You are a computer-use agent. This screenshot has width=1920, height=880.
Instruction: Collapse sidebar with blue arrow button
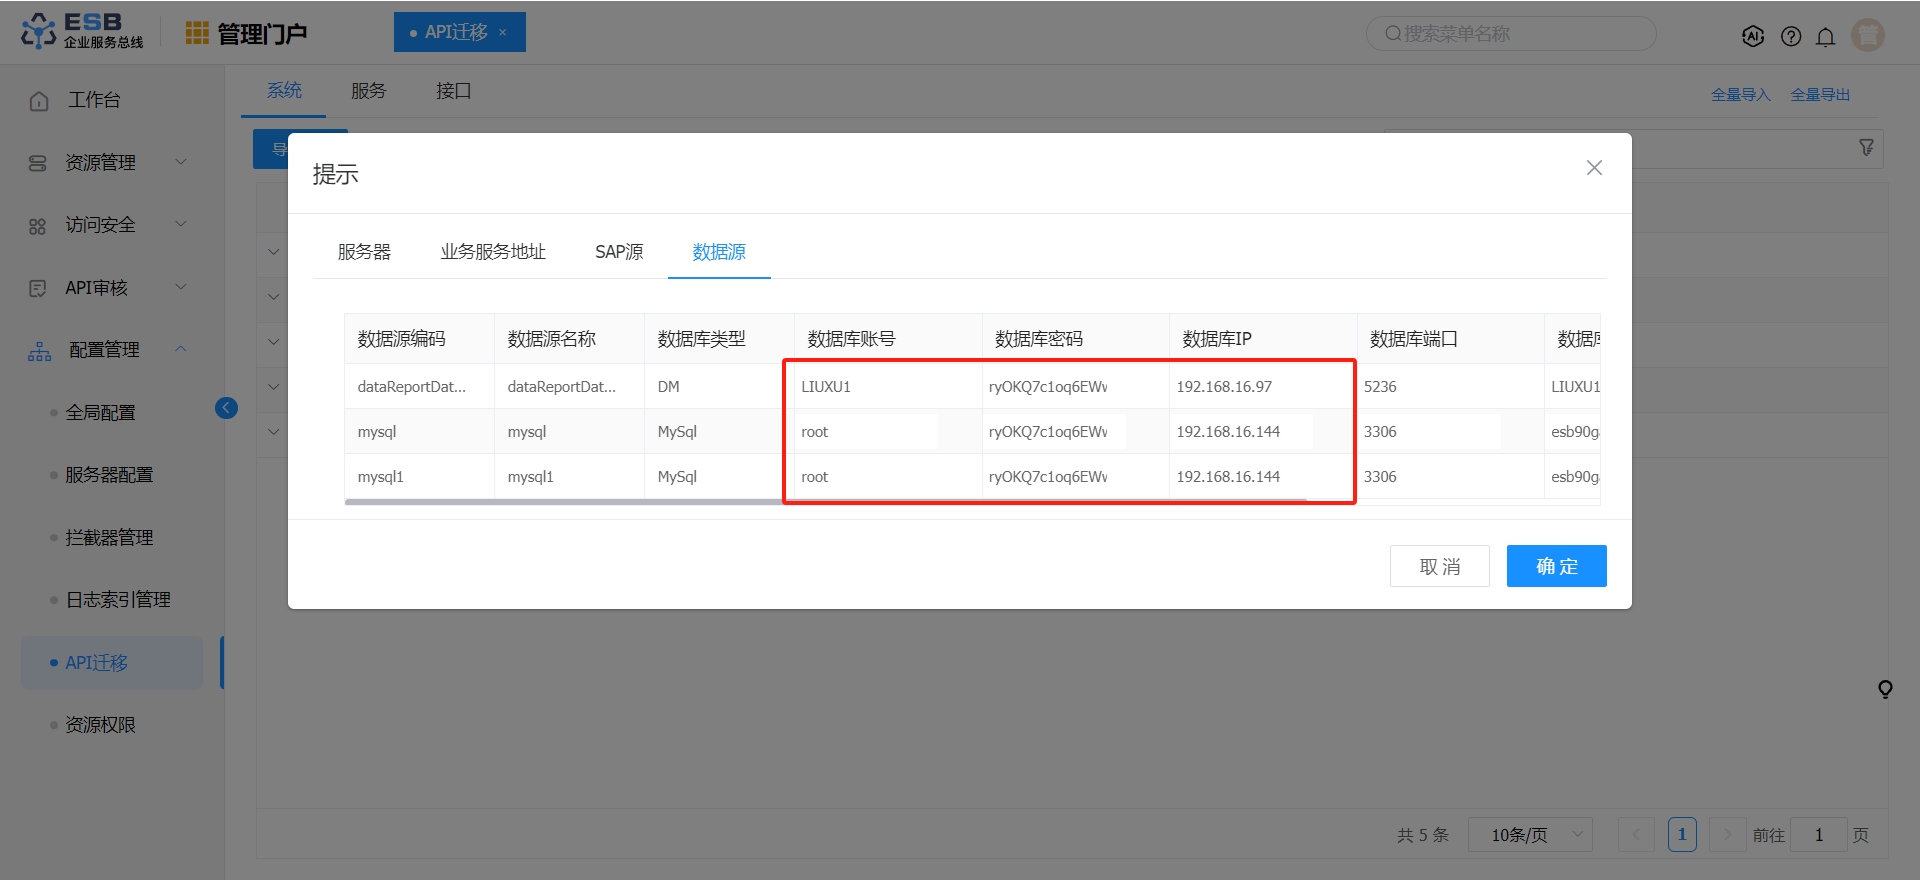pos(226,408)
